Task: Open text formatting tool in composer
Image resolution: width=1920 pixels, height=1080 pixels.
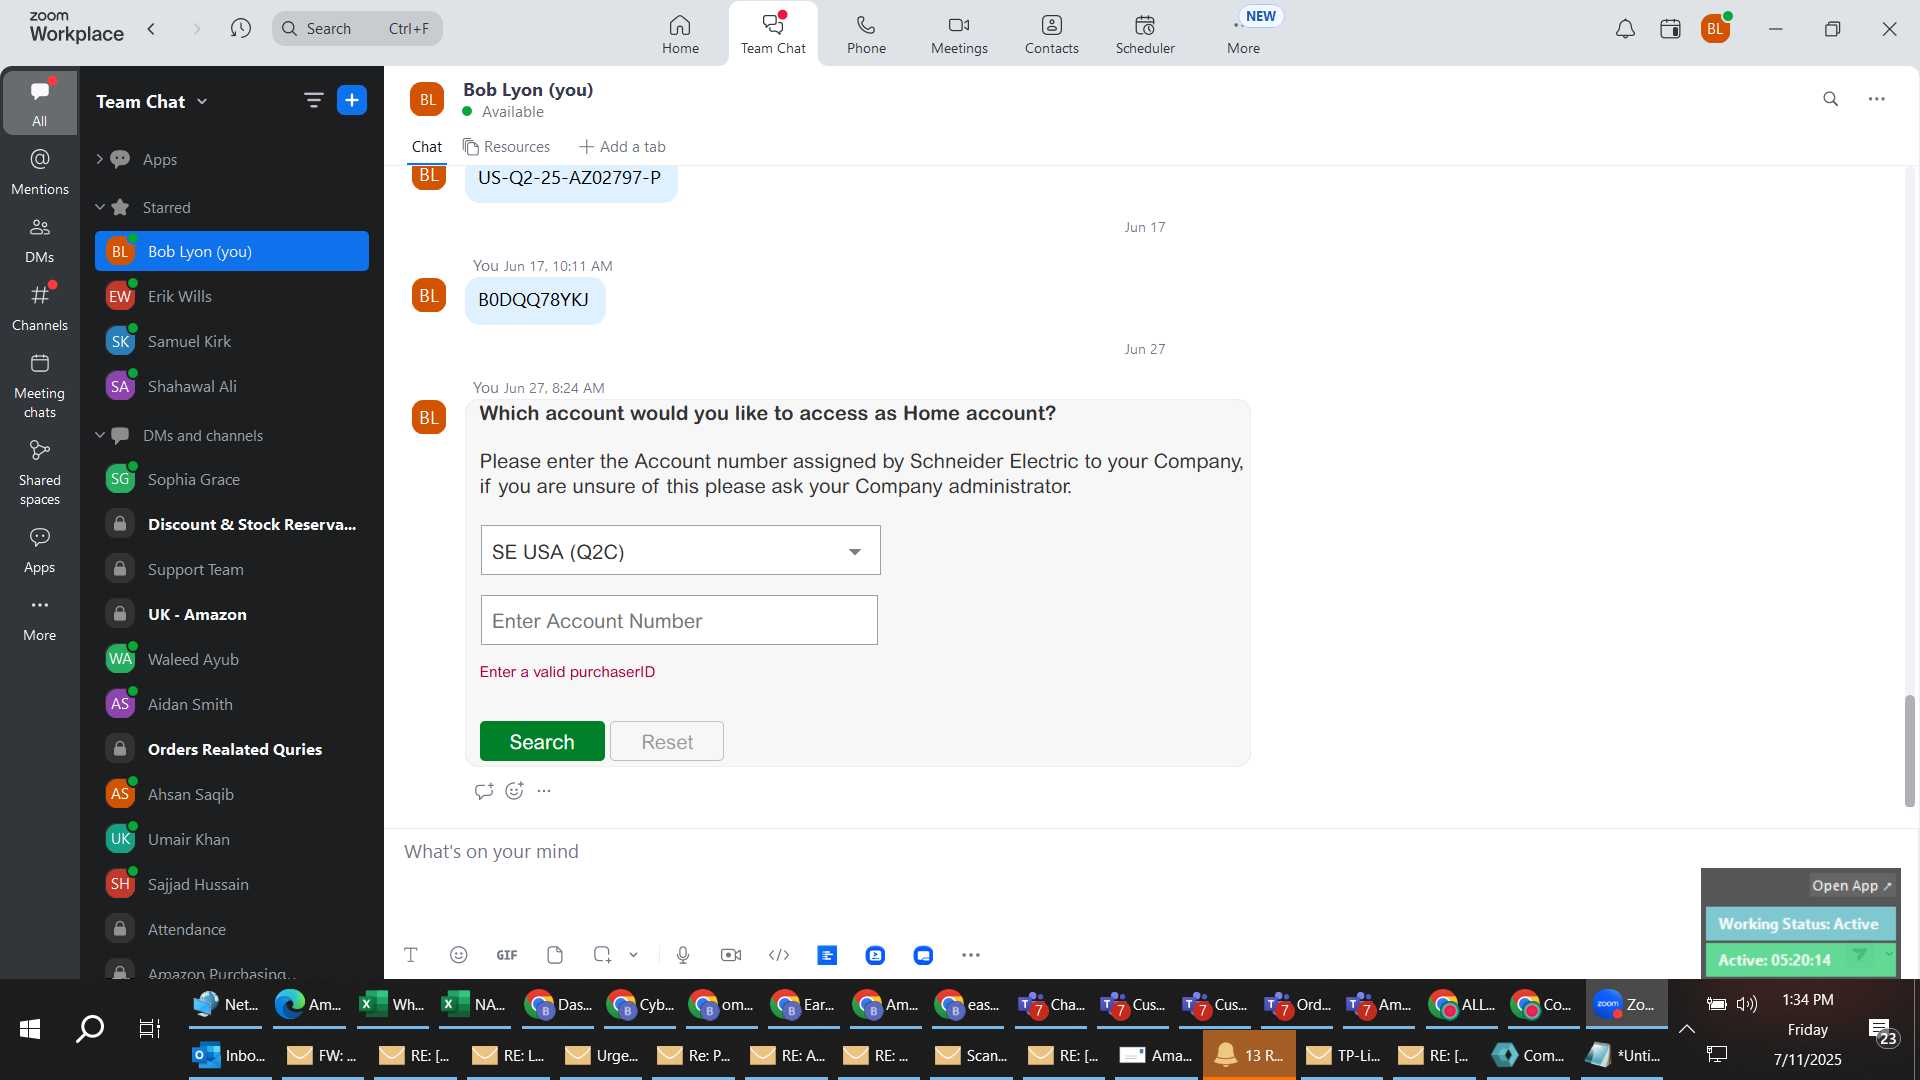Action: (411, 955)
